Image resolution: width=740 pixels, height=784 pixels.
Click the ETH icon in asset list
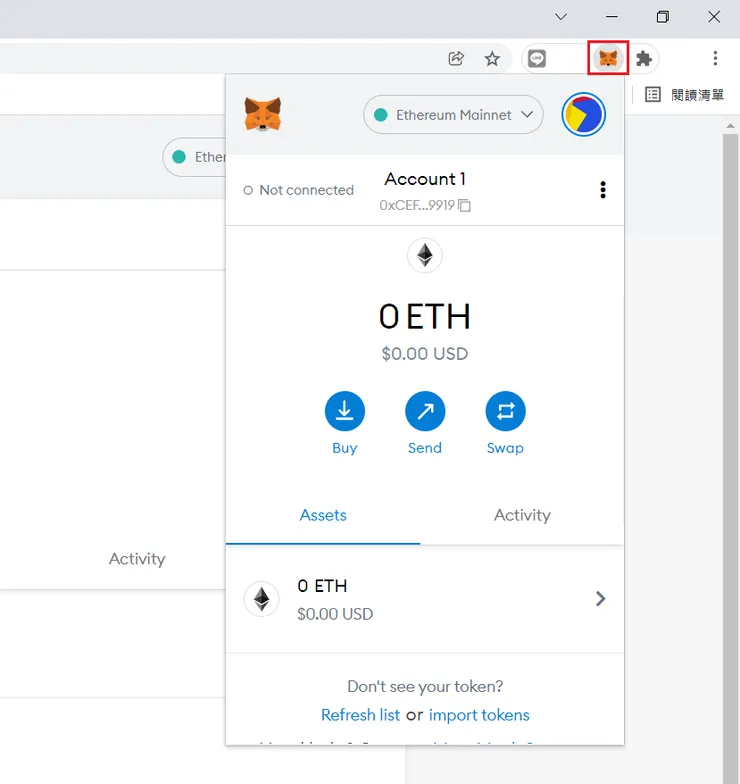click(261, 599)
